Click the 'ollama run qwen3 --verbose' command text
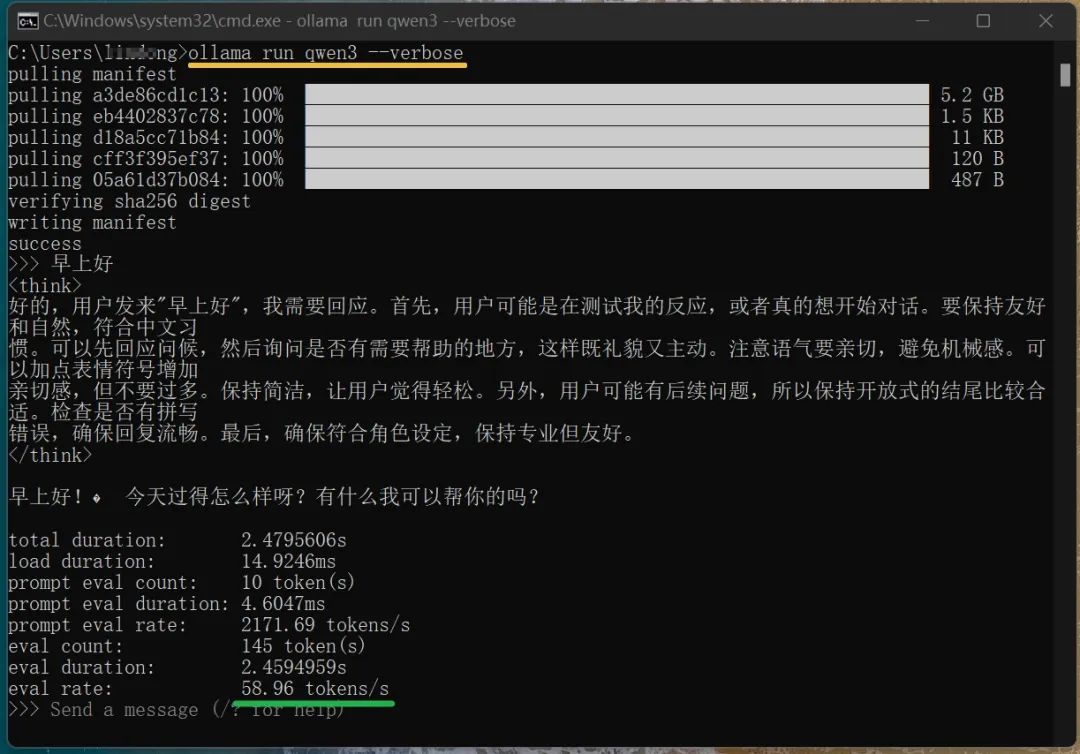The height and width of the screenshot is (754, 1080). pyautogui.click(x=326, y=53)
